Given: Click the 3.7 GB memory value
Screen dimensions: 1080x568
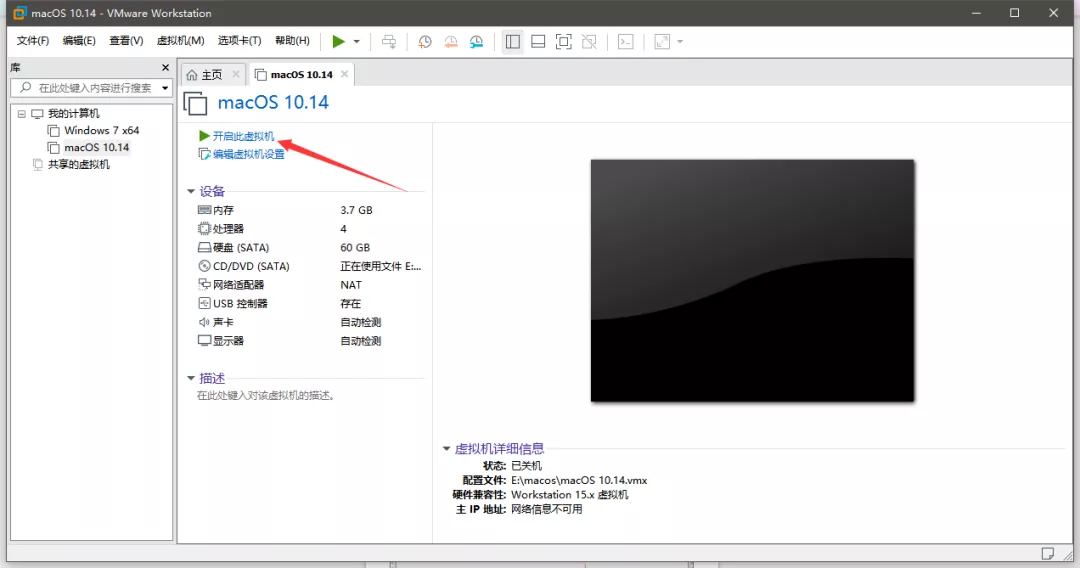Looking at the screenshot, I should click(356, 210).
